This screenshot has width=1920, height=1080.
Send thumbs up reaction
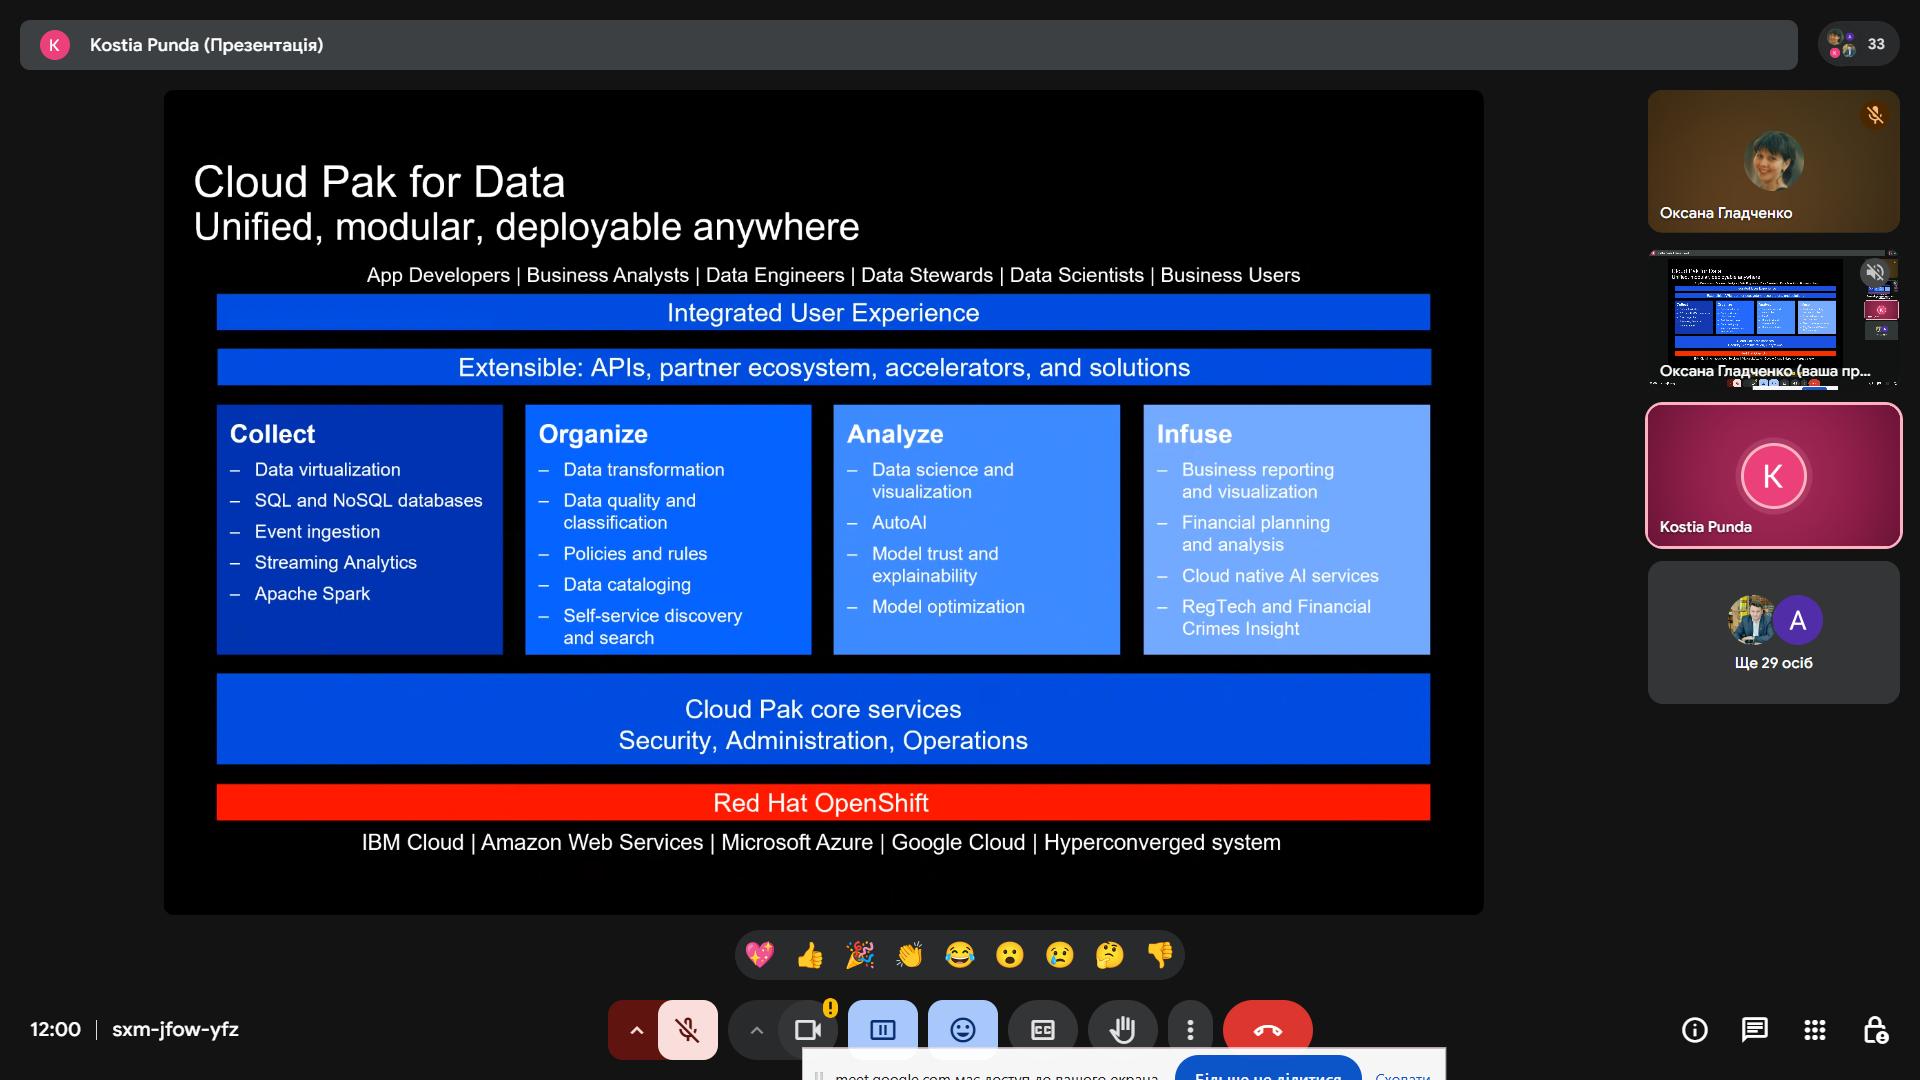pyautogui.click(x=810, y=955)
